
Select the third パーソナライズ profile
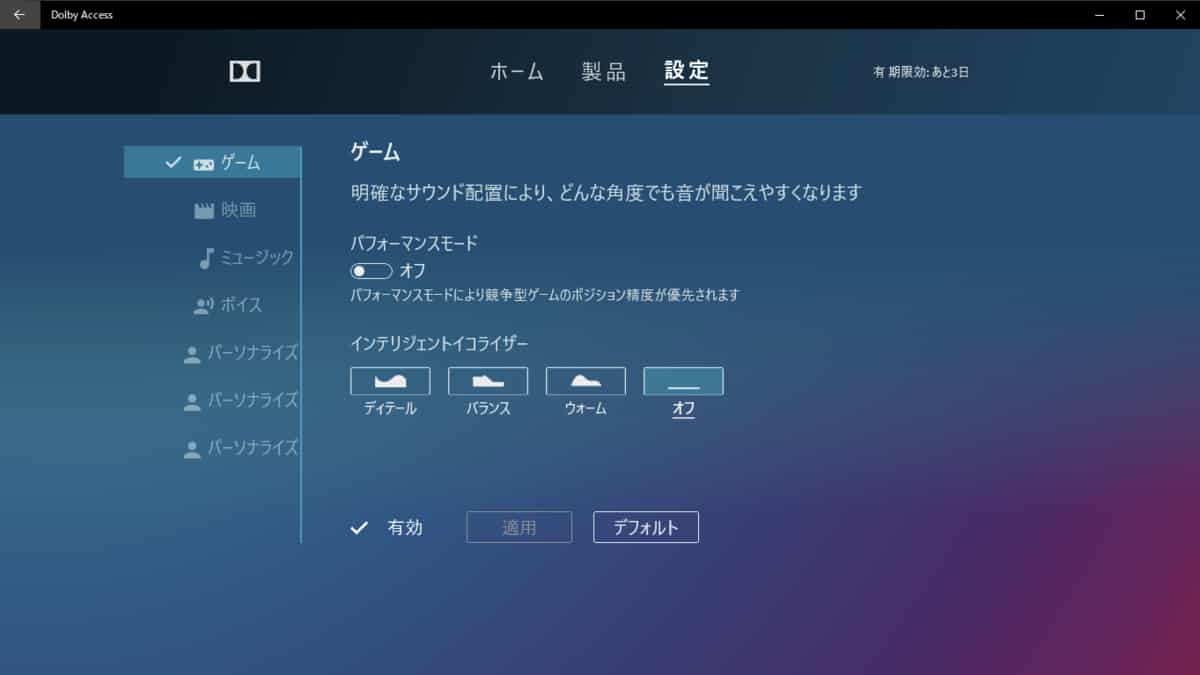point(241,448)
